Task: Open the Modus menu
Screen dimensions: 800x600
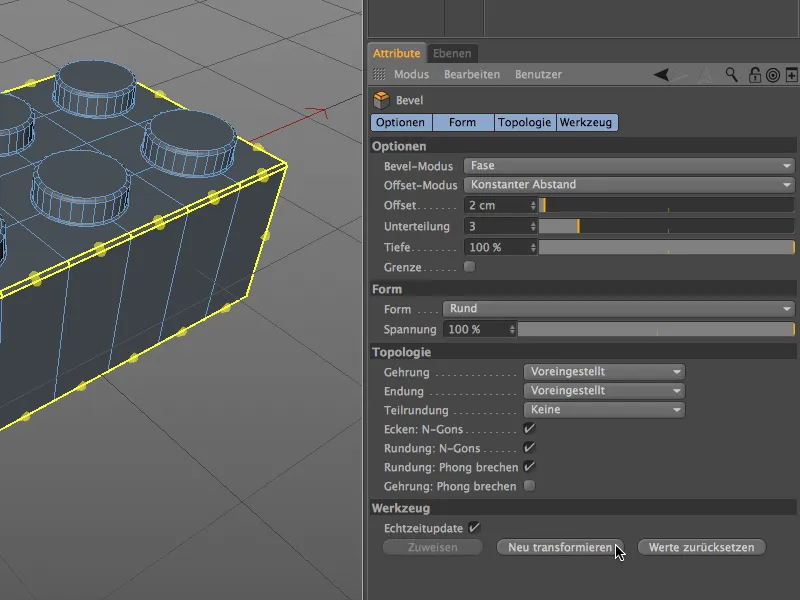Action: point(411,74)
